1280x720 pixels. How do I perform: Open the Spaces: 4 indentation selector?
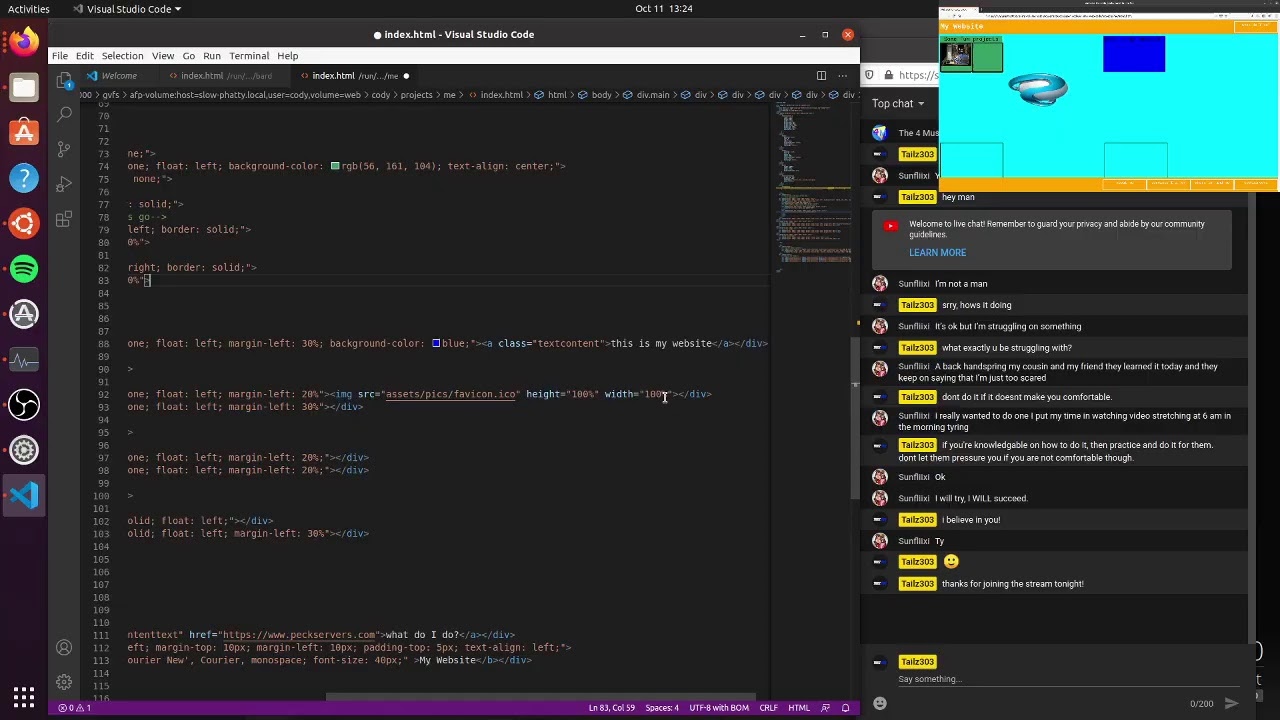(662, 708)
